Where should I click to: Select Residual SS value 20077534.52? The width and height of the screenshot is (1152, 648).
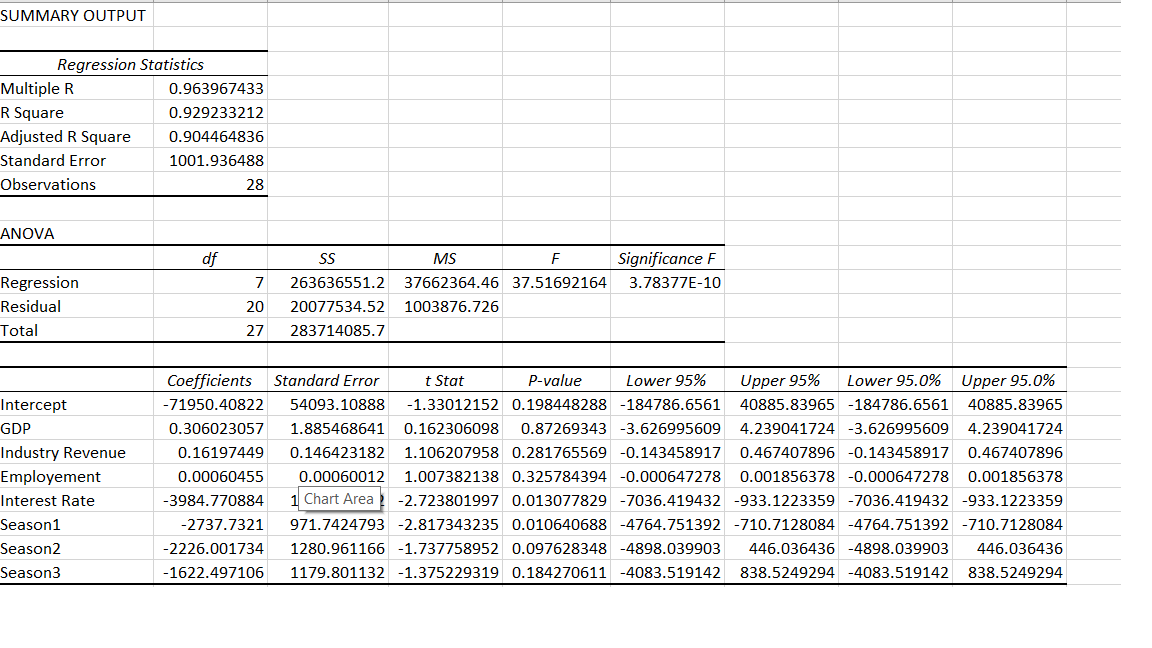(328, 306)
